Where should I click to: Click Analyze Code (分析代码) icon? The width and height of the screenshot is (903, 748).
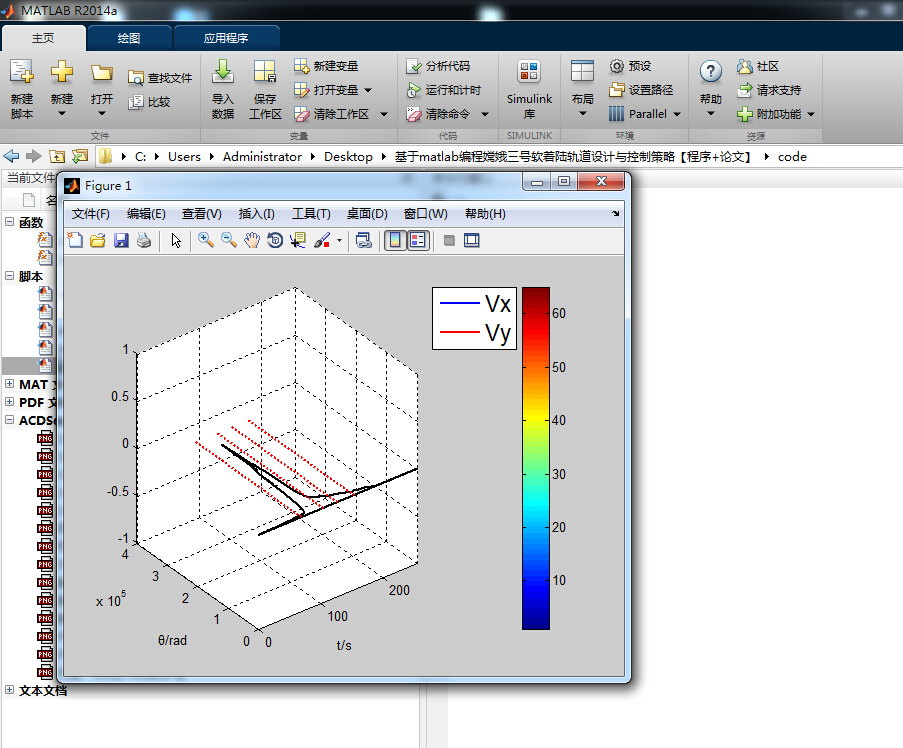pos(413,66)
